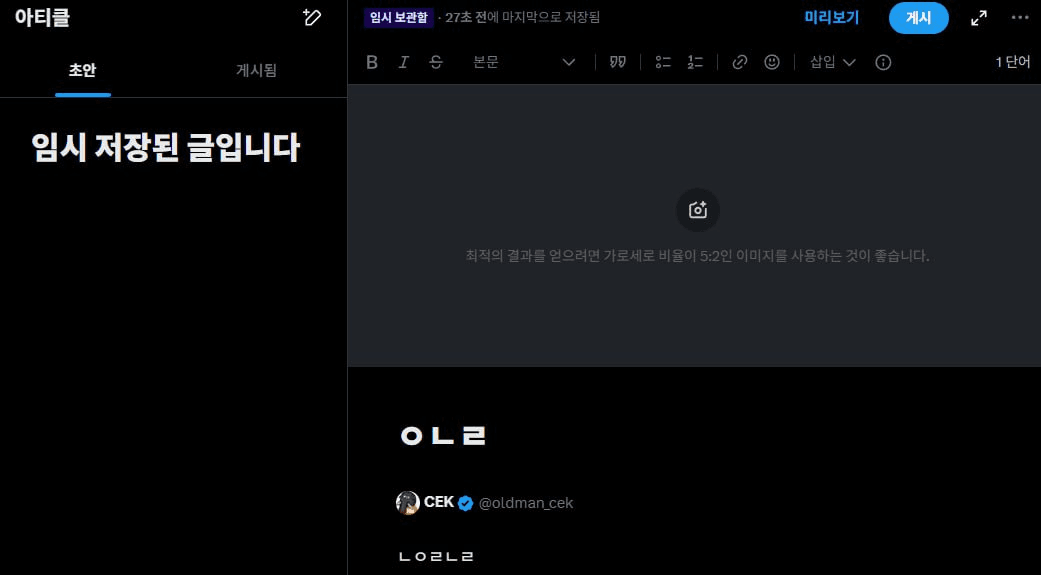
Task: Click the 5:2 image ratio hint text
Action: 697,256
